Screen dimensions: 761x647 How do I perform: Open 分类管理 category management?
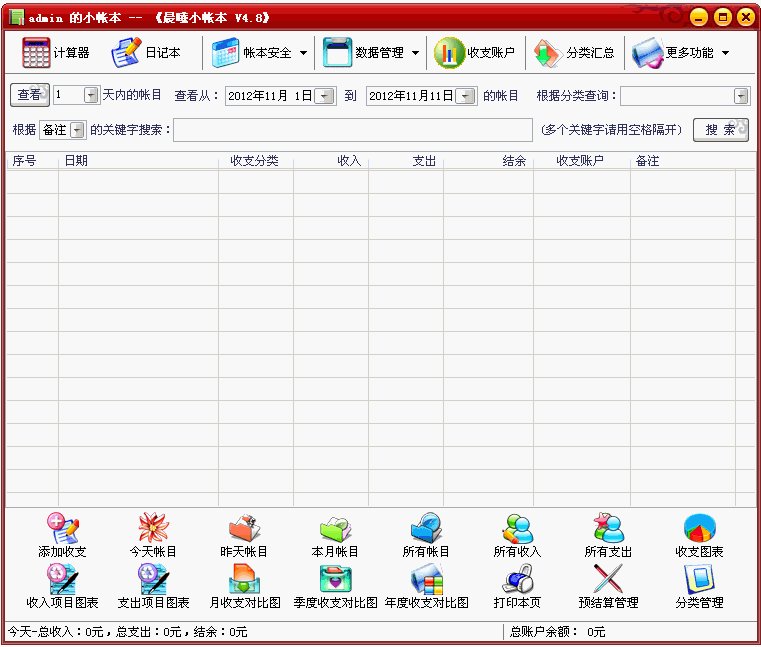point(699,586)
